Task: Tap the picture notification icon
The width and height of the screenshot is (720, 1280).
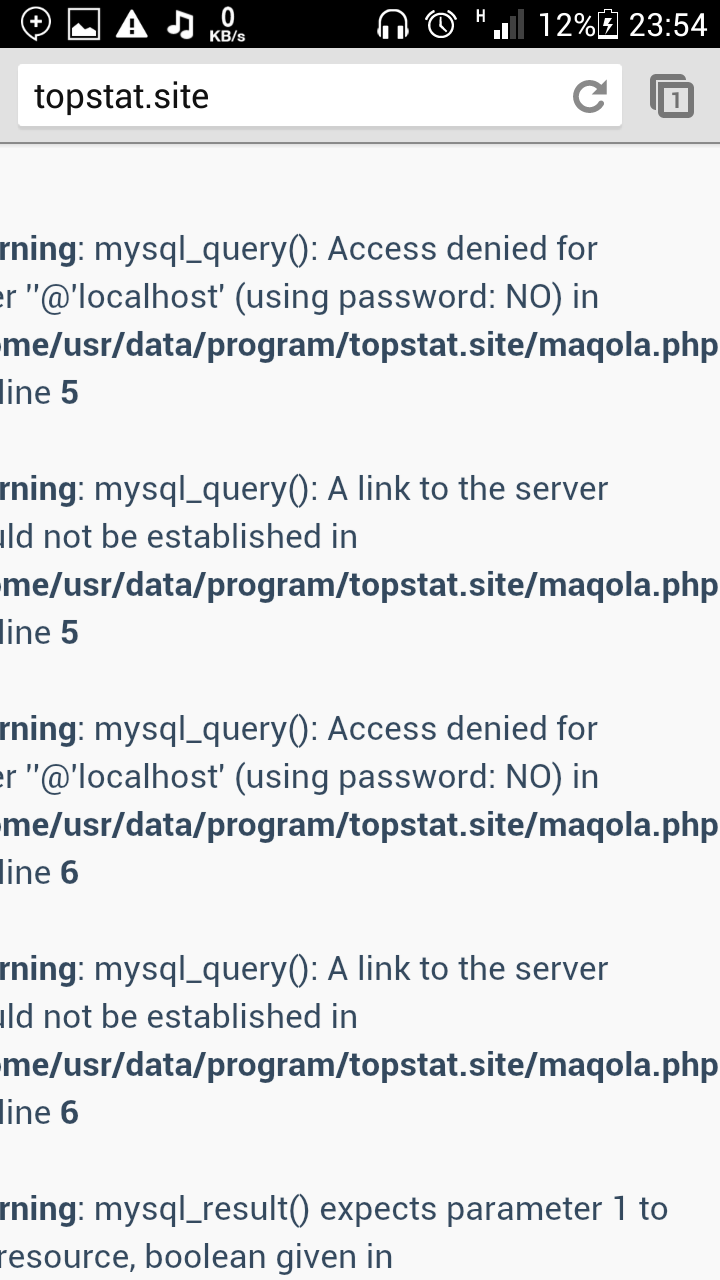Action: click(84, 24)
